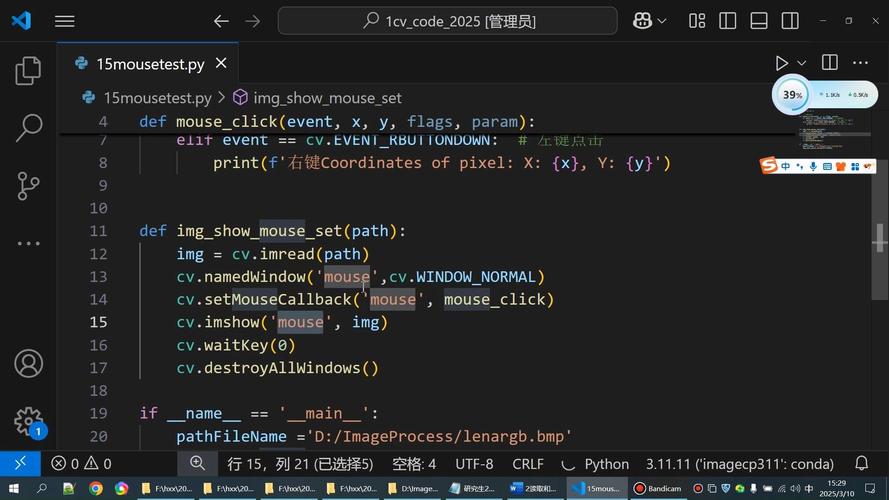Select interpreter 3.11.11 imagecp311 conda
This screenshot has width=889, height=500.
point(740,464)
